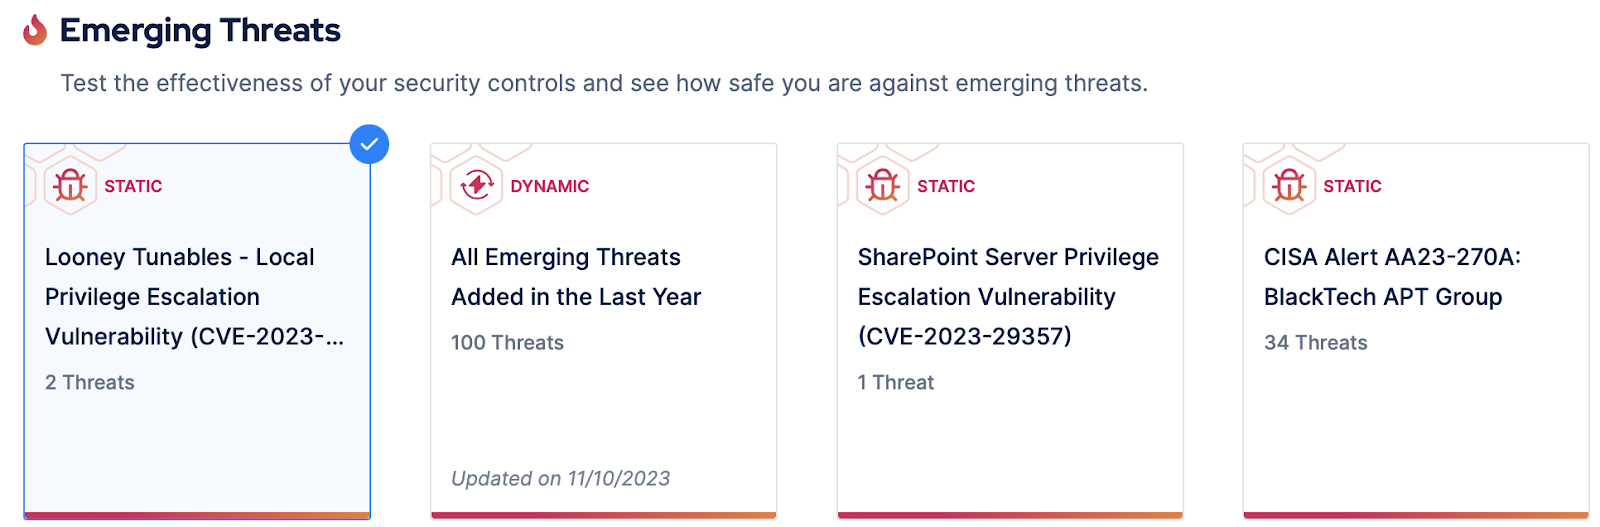Click the bug icon on CISA Alert card
The width and height of the screenshot is (1600, 527).
pyautogui.click(x=1289, y=185)
